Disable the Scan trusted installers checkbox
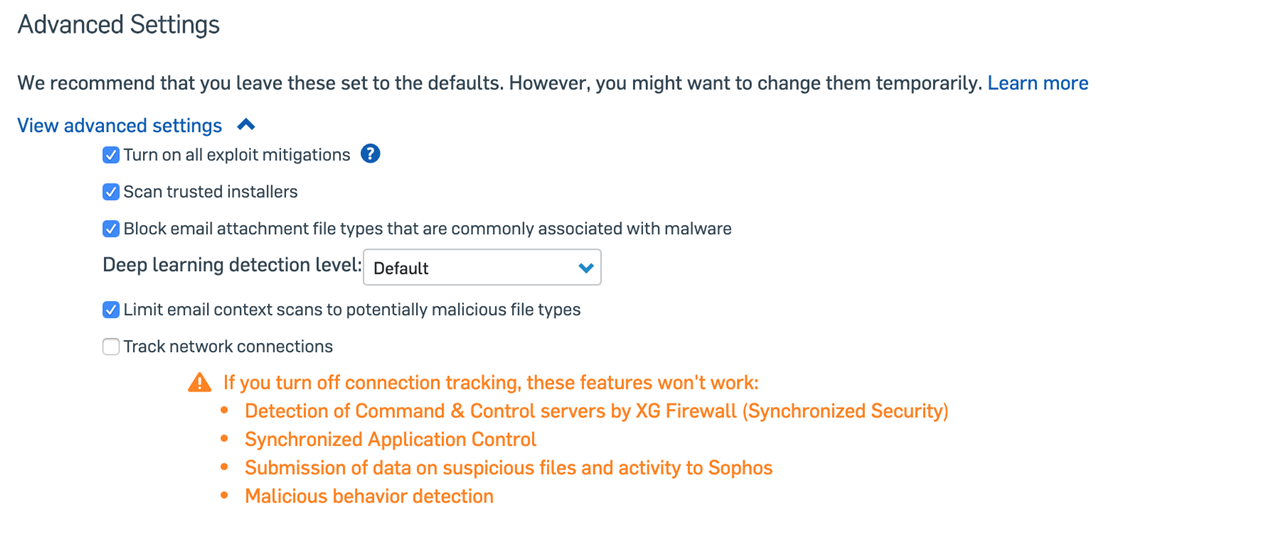This screenshot has width=1280, height=541. [x=111, y=192]
